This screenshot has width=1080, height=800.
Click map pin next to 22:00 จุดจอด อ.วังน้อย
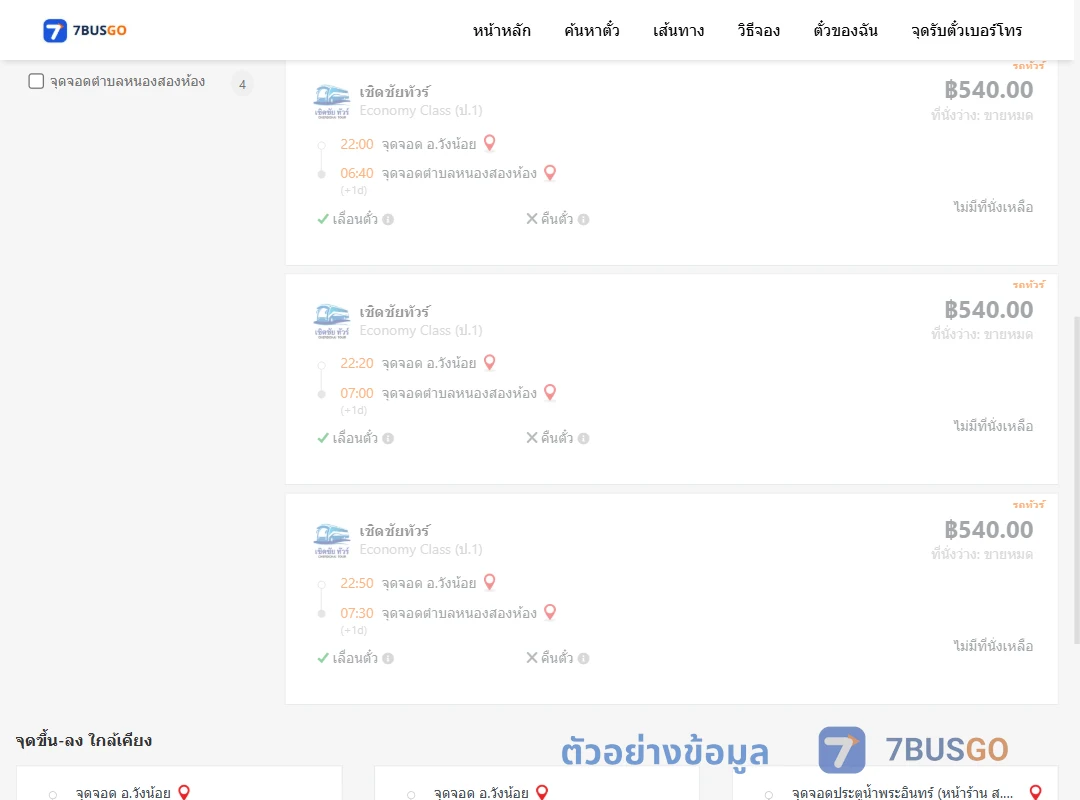(490, 143)
